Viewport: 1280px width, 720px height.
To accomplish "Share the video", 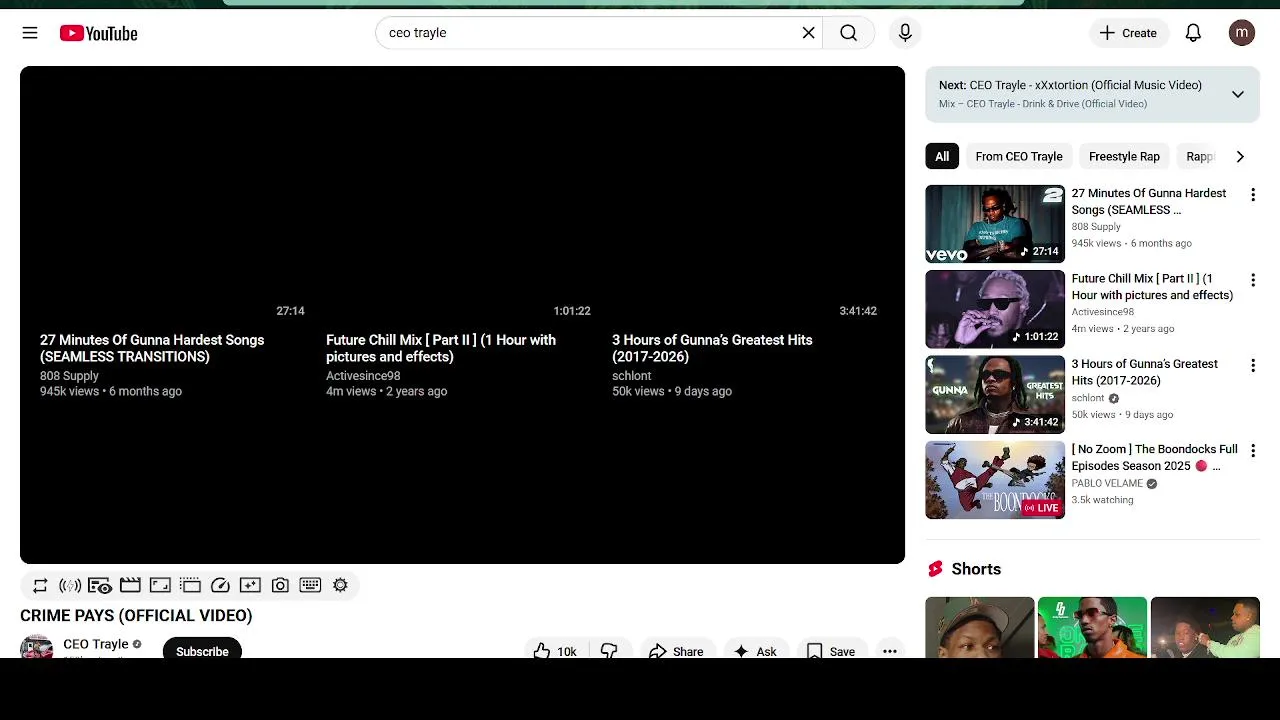I will click(x=677, y=650).
